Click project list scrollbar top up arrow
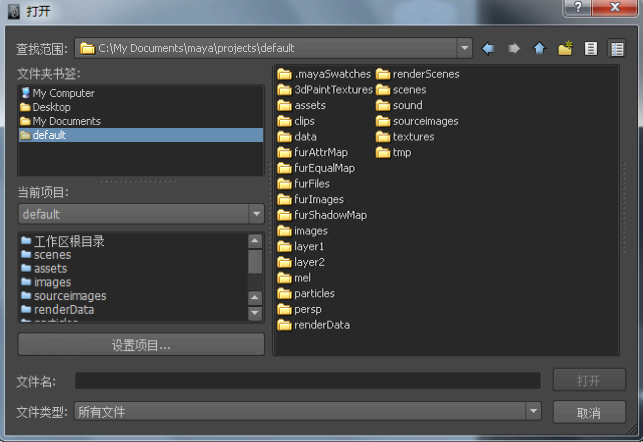 click(x=255, y=241)
